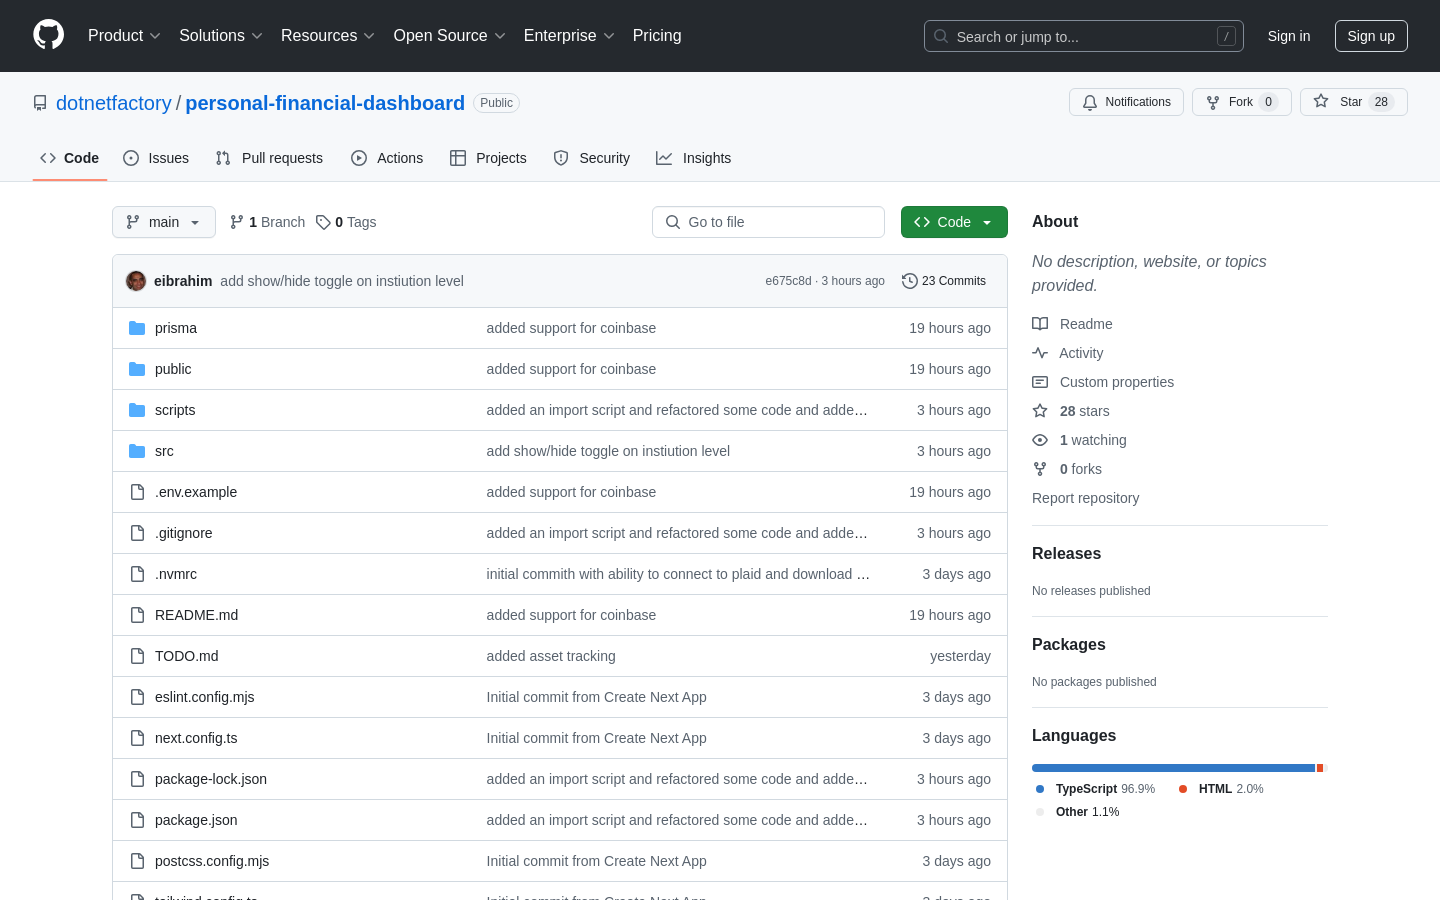This screenshot has height=900, width=1440.
Task: Click the Readme book icon in About
Action: [1040, 324]
